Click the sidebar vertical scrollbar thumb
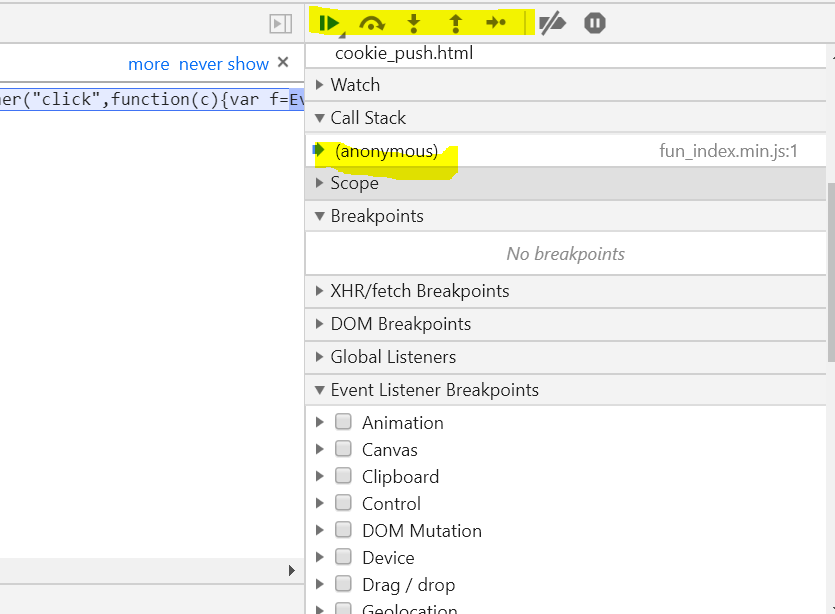Screen dimensions: 835x614 [x=831, y=272]
